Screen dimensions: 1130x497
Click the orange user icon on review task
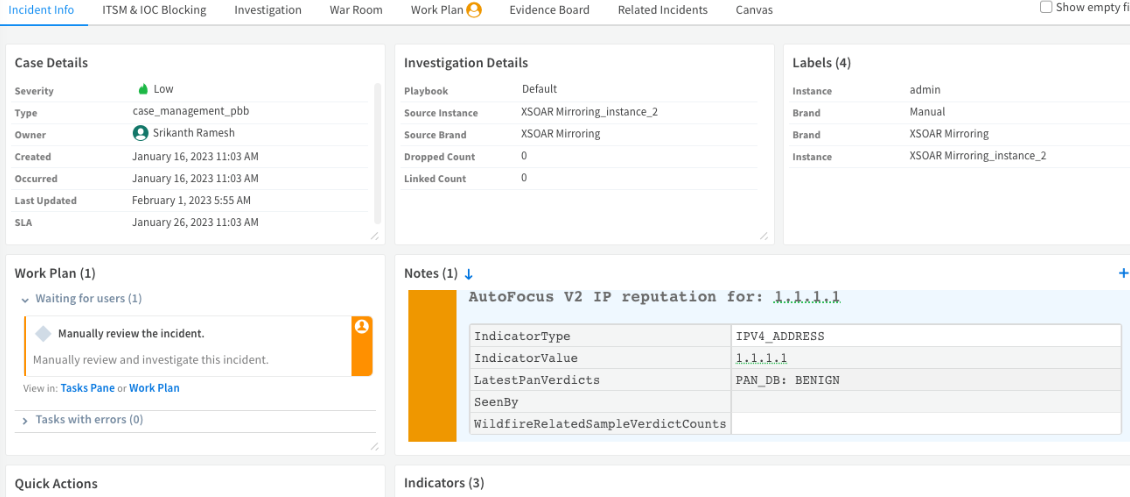[362, 327]
